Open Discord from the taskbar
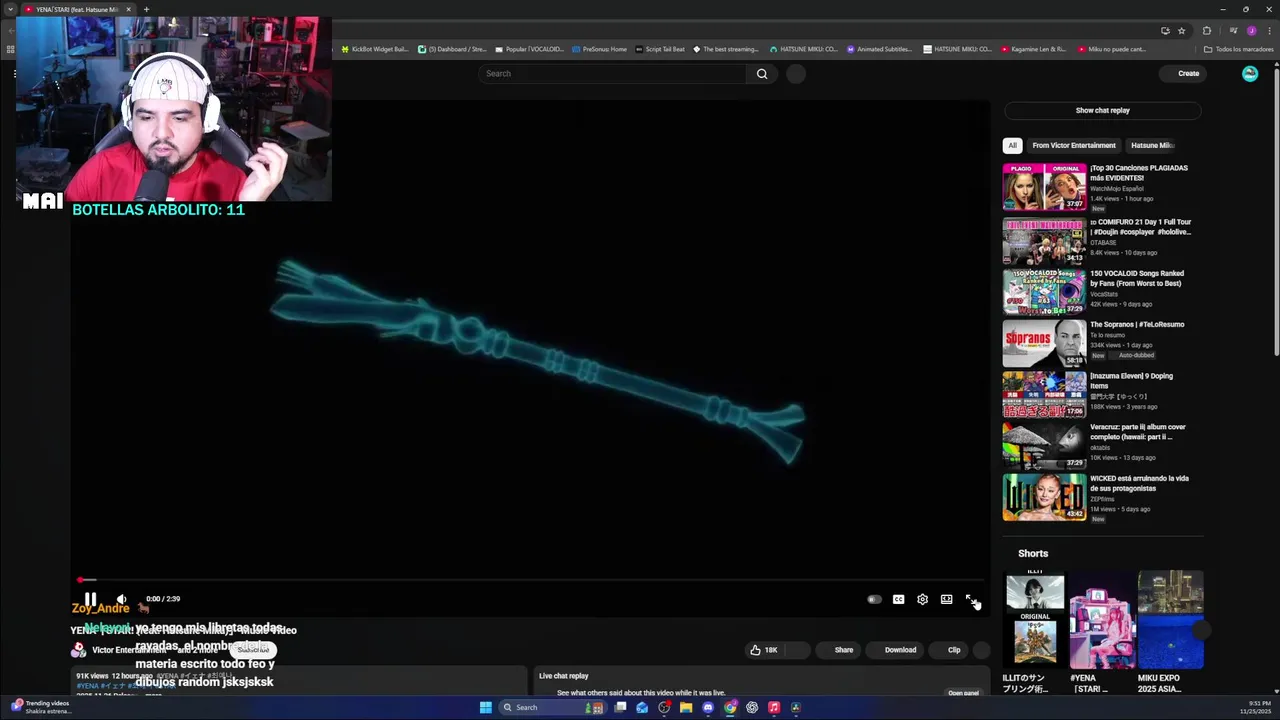 tap(708, 707)
